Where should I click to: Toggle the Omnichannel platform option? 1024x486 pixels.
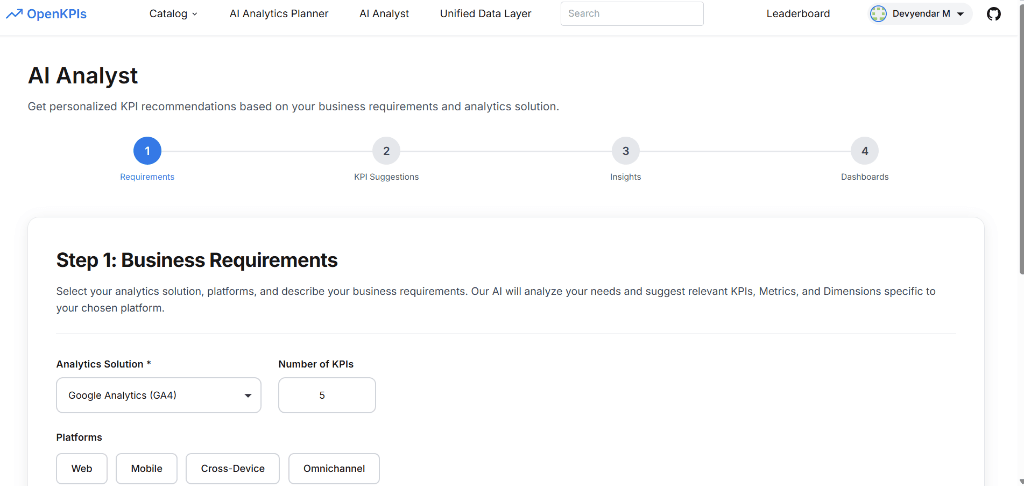pos(334,468)
